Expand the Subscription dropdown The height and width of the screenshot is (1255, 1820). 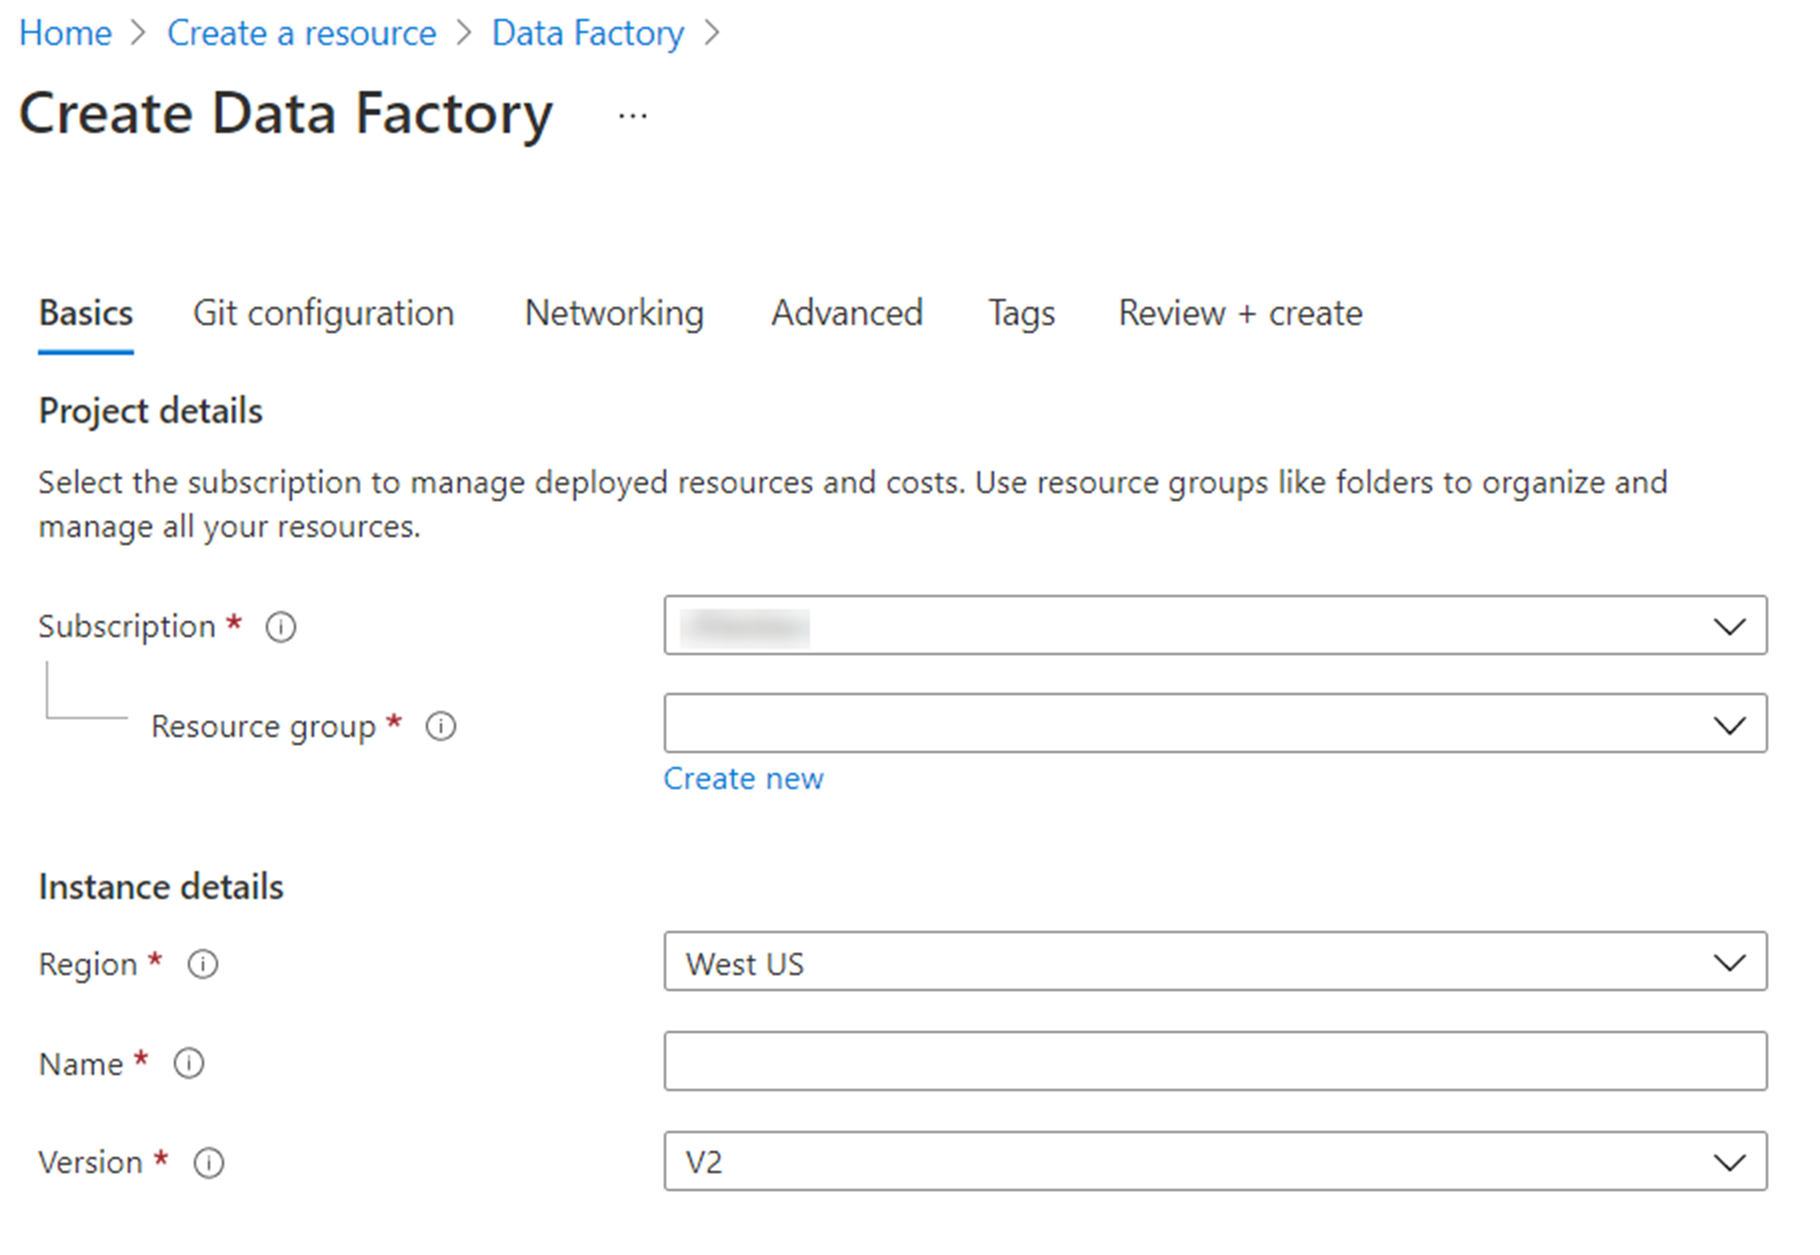point(1215,626)
